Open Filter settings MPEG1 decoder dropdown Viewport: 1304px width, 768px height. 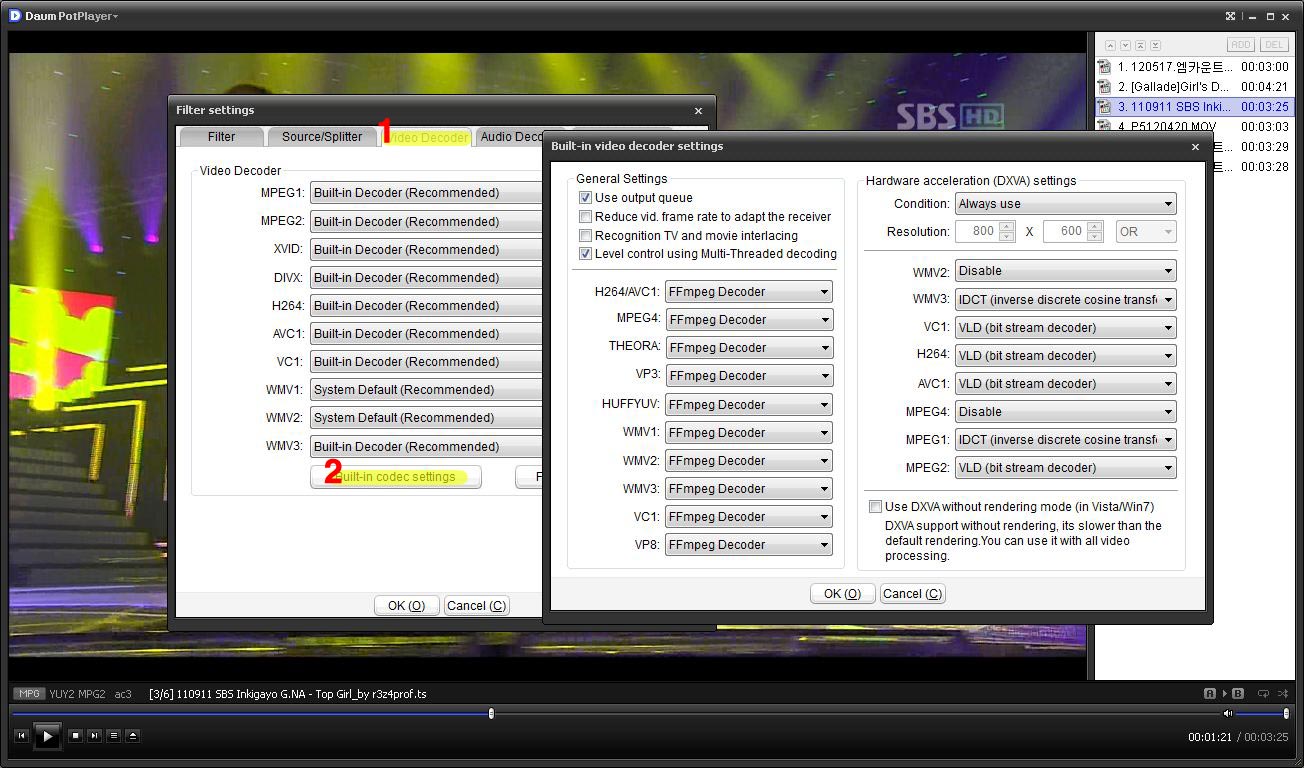tap(427, 193)
